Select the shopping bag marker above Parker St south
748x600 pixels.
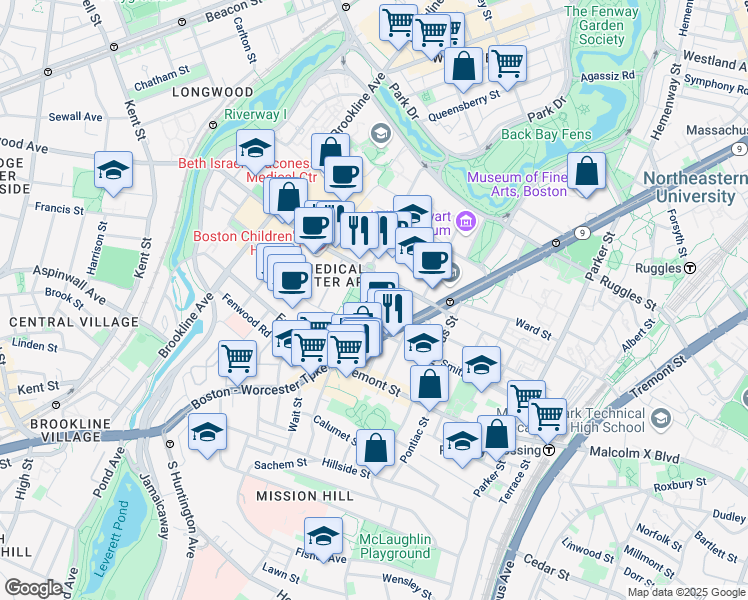point(497,437)
